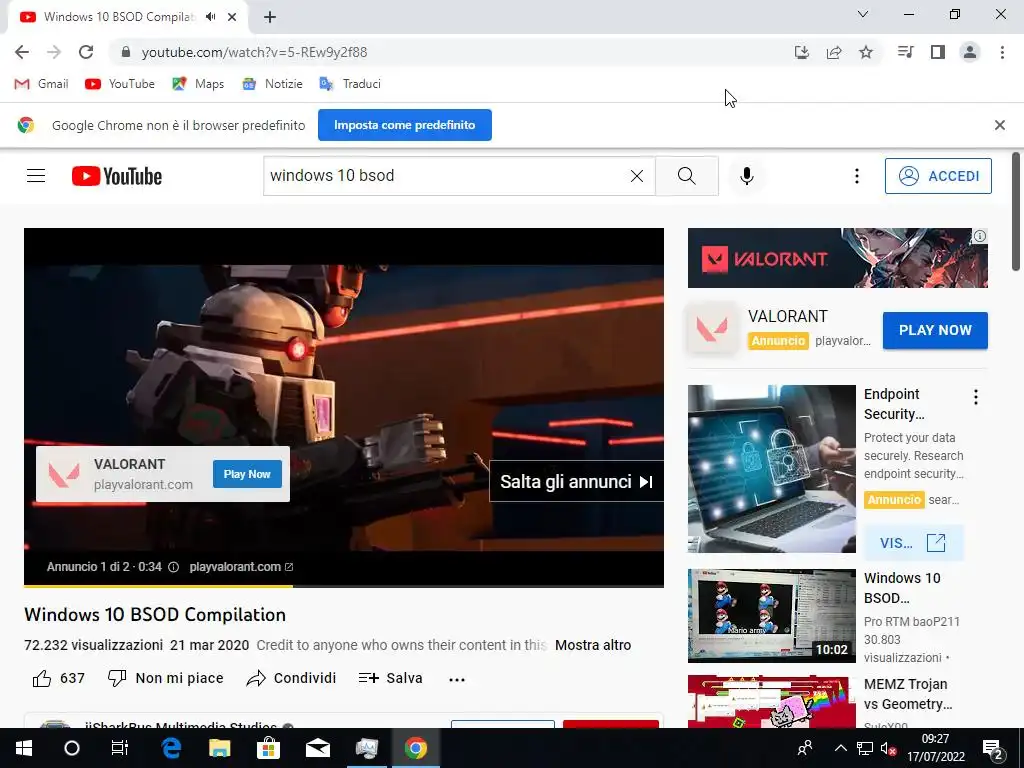Click Condividi to share the video
This screenshot has height=768, width=1024.
coord(291,679)
